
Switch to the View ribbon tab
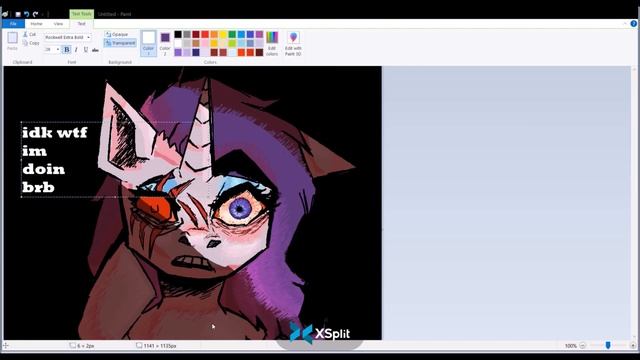click(x=58, y=24)
